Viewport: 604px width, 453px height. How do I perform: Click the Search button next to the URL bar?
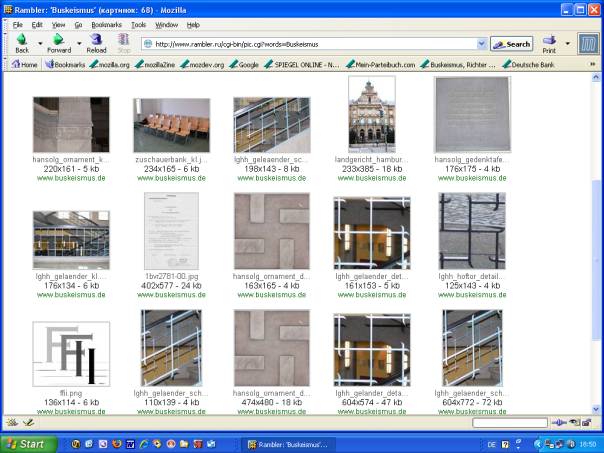point(512,44)
